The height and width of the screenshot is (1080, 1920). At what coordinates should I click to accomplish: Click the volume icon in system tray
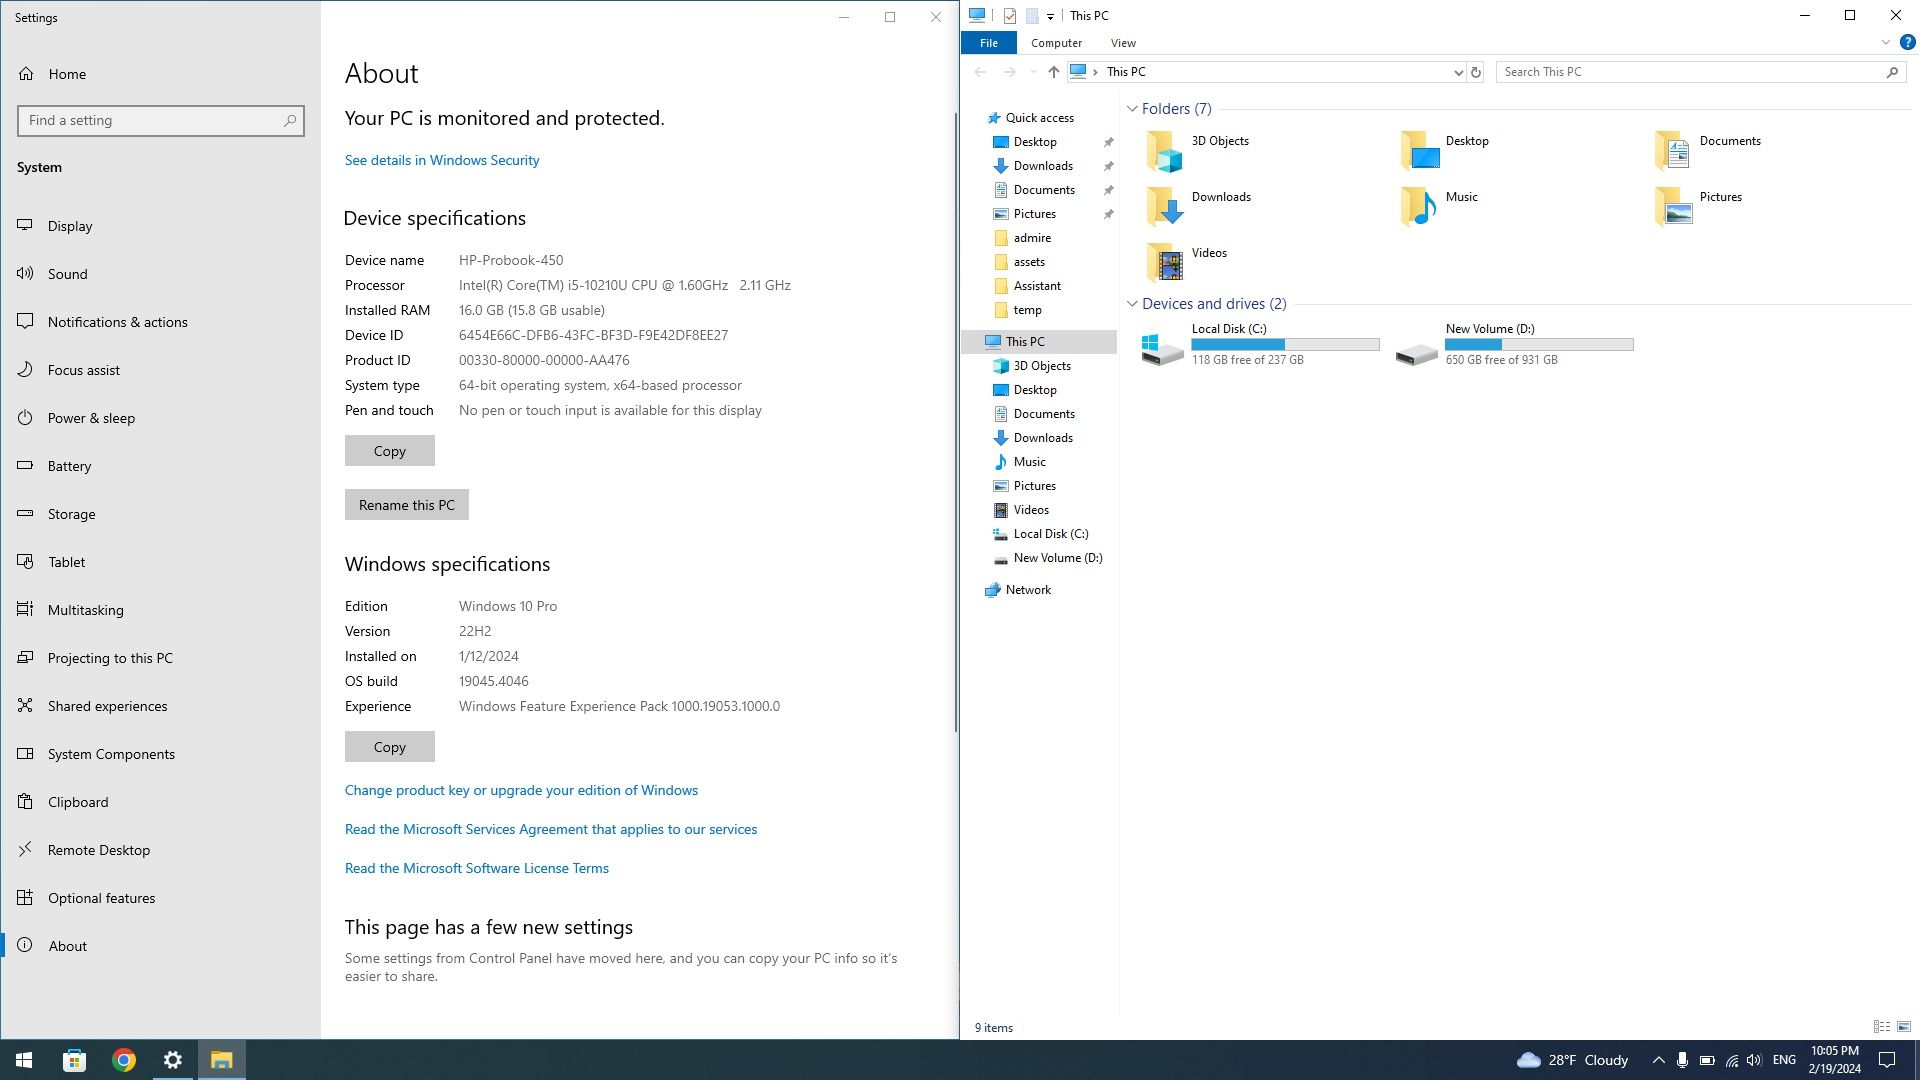1754,1060
